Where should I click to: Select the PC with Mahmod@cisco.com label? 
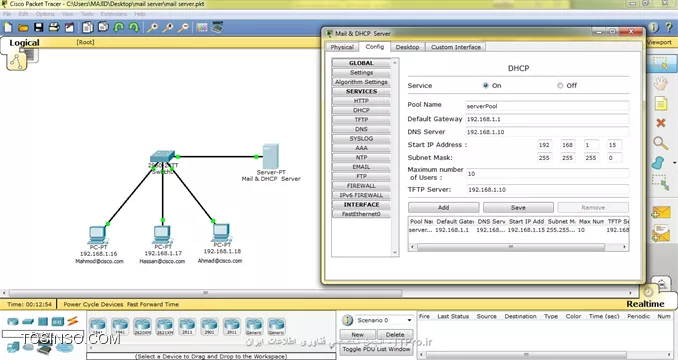(x=97, y=235)
